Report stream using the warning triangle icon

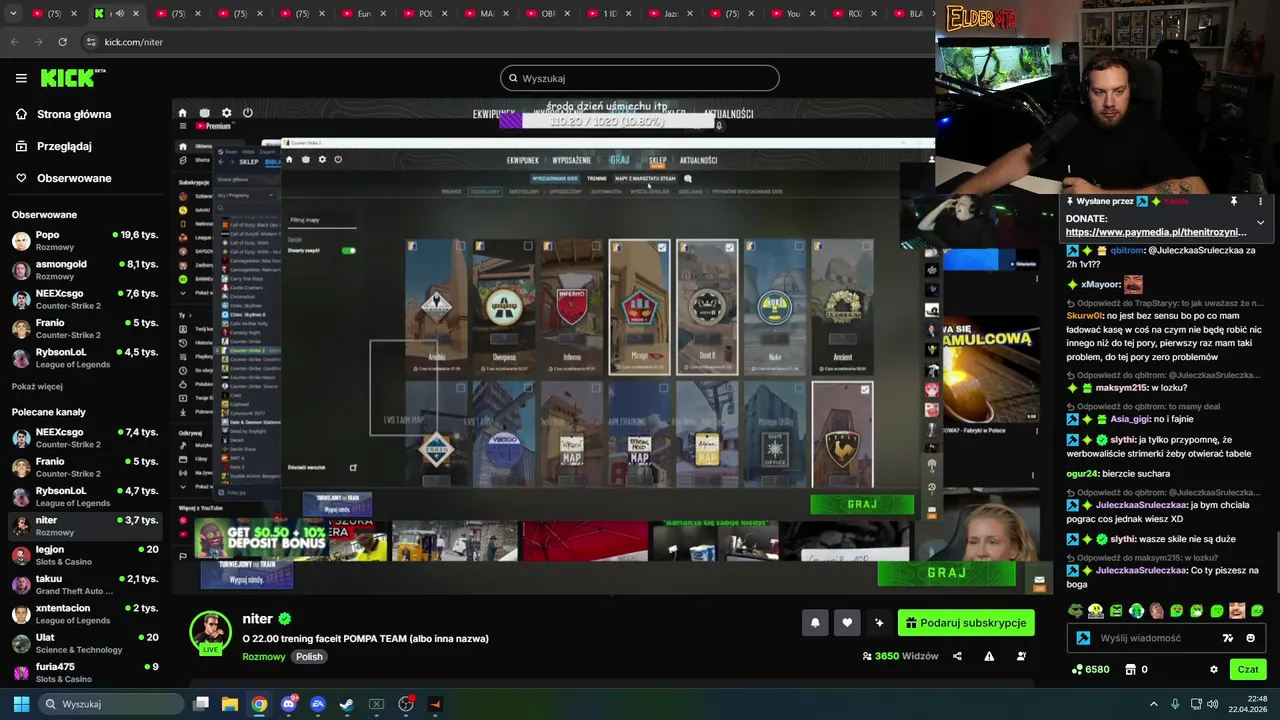(989, 656)
